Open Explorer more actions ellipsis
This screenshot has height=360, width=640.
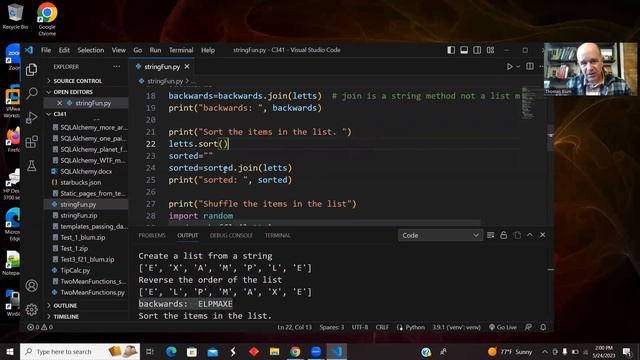click(117, 66)
